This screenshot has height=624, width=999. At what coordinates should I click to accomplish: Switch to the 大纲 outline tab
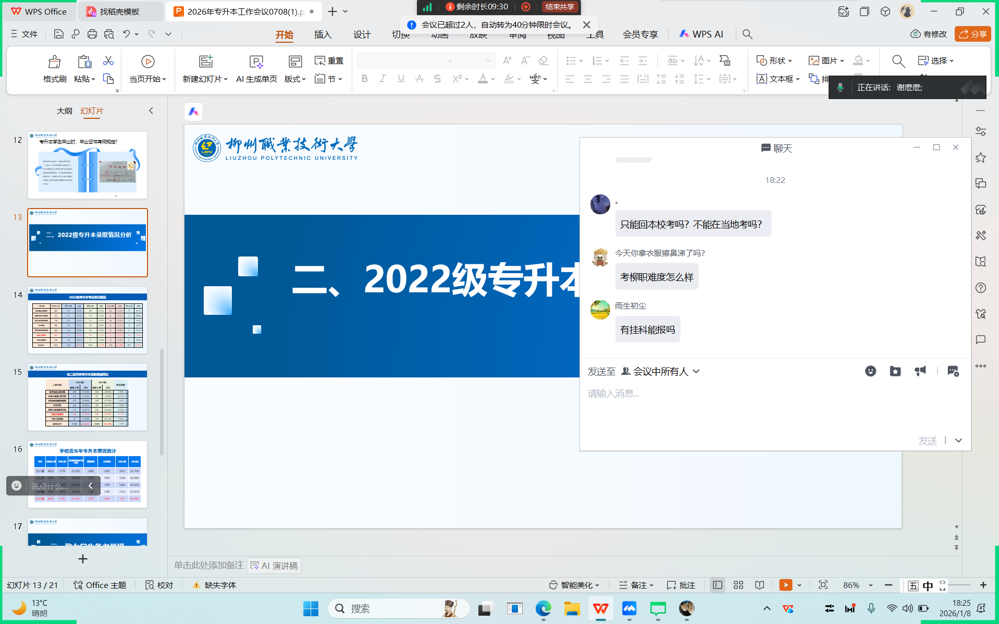(x=64, y=111)
